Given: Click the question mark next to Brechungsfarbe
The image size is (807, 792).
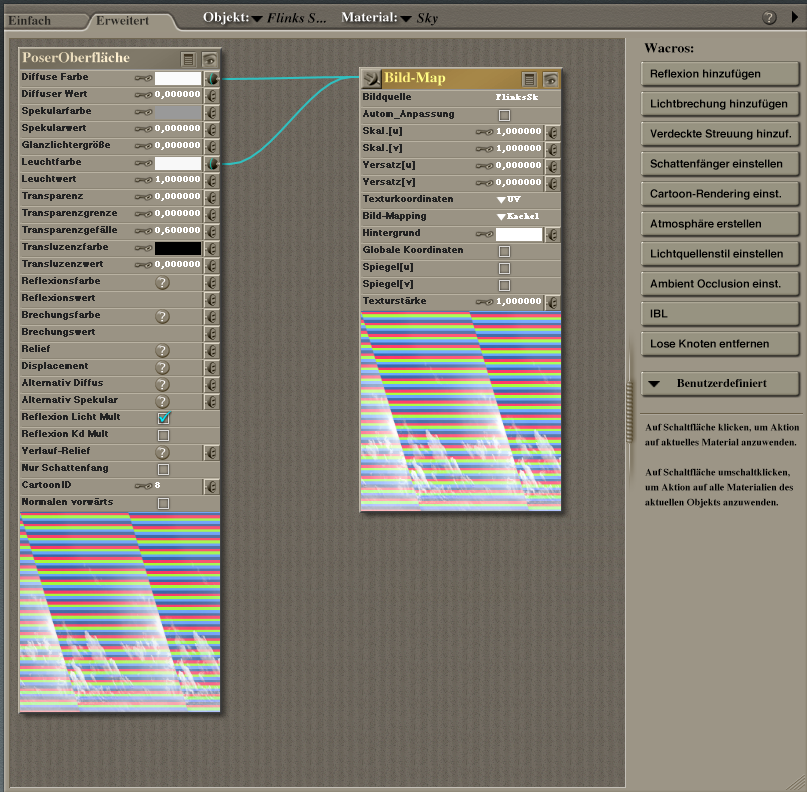Looking at the screenshot, I should point(162,316).
